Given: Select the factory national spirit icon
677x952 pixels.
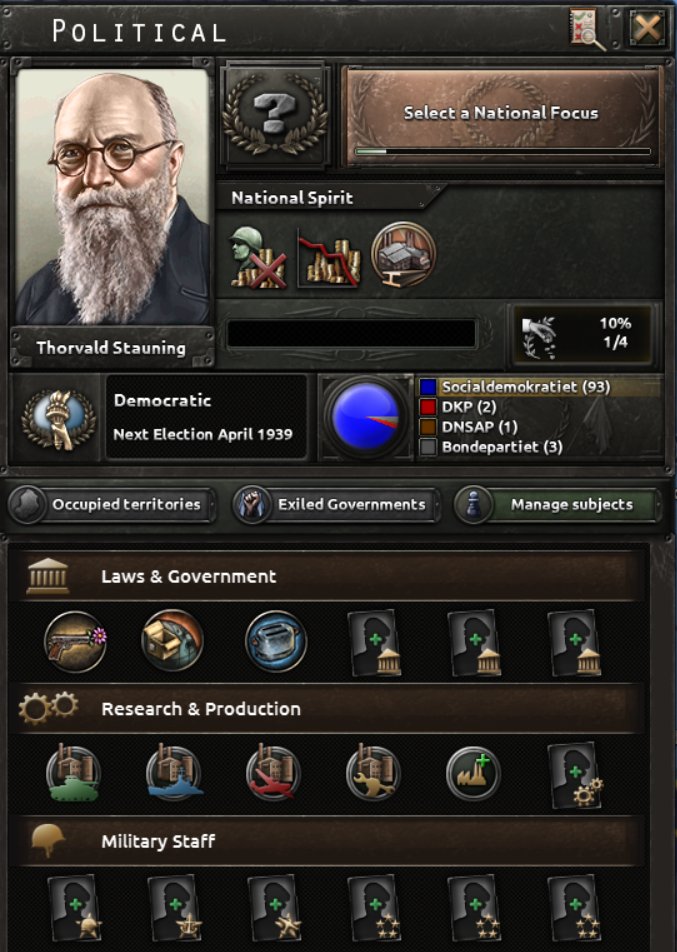Looking at the screenshot, I should (x=403, y=254).
